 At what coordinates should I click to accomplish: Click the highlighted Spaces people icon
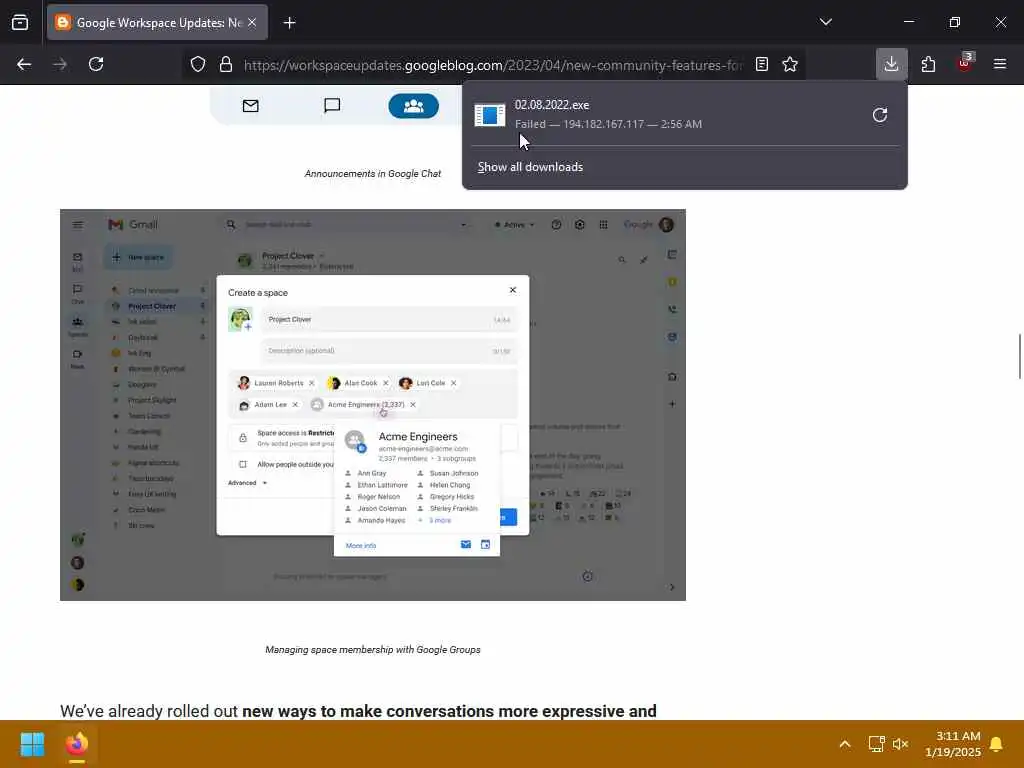[413, 106]
